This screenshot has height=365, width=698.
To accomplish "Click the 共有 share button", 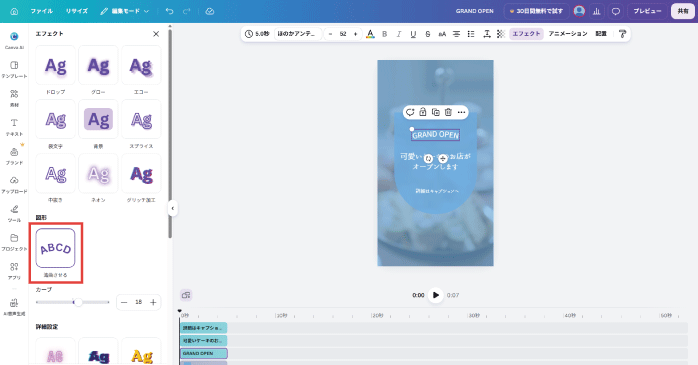I will pyautogui.click(x=683, y=11).
